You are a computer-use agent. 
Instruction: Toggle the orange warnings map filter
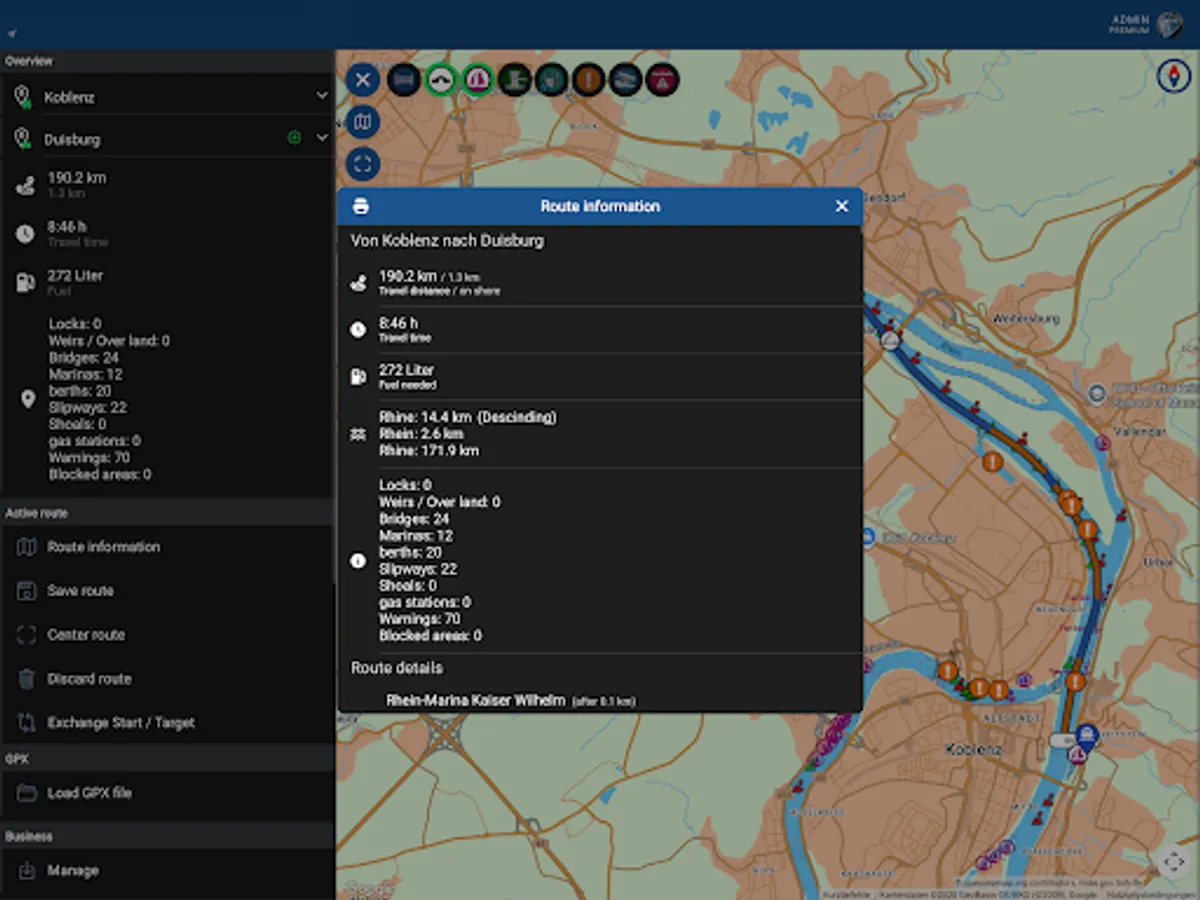(x=588, y=80)
